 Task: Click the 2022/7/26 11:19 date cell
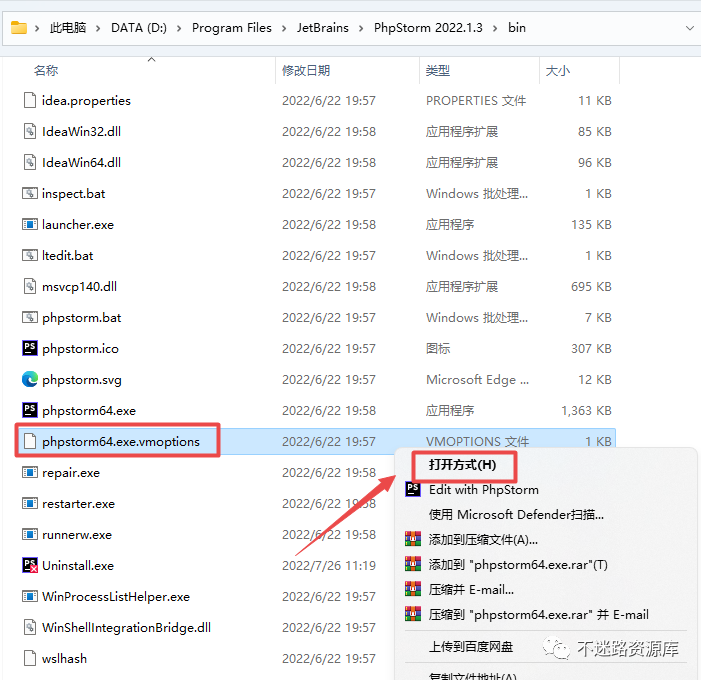(x=329, y=566)
